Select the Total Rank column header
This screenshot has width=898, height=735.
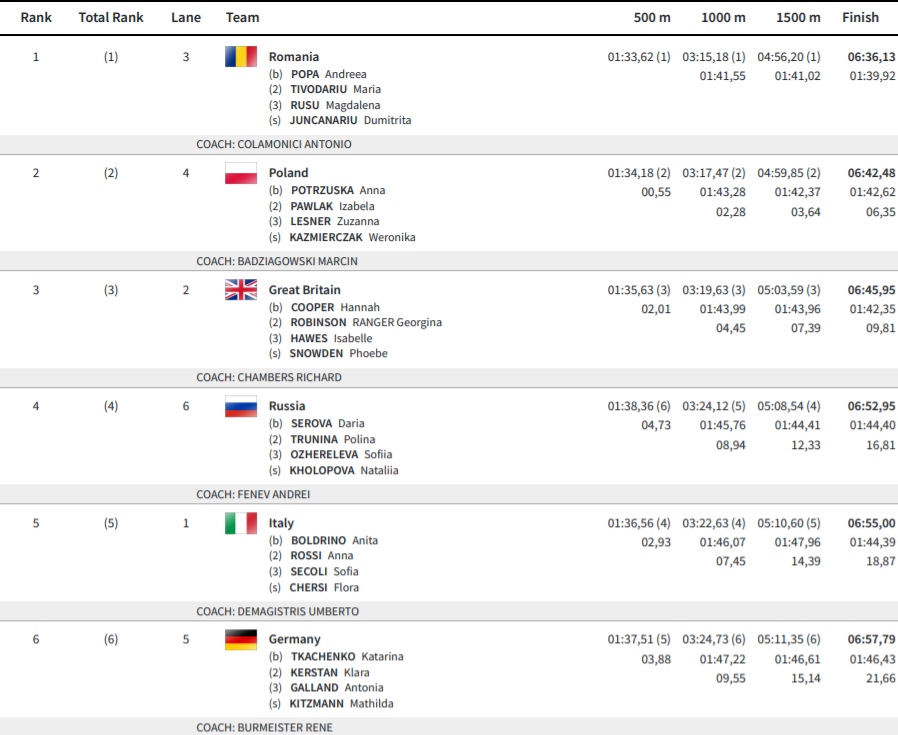point(111,17)
